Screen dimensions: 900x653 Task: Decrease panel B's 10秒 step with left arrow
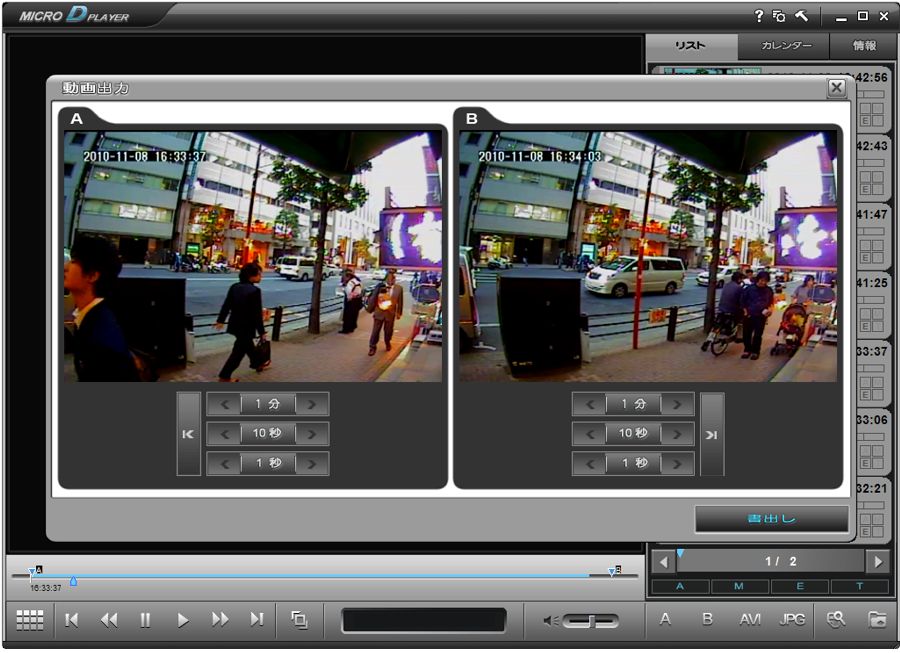click(x=589, y=434)
